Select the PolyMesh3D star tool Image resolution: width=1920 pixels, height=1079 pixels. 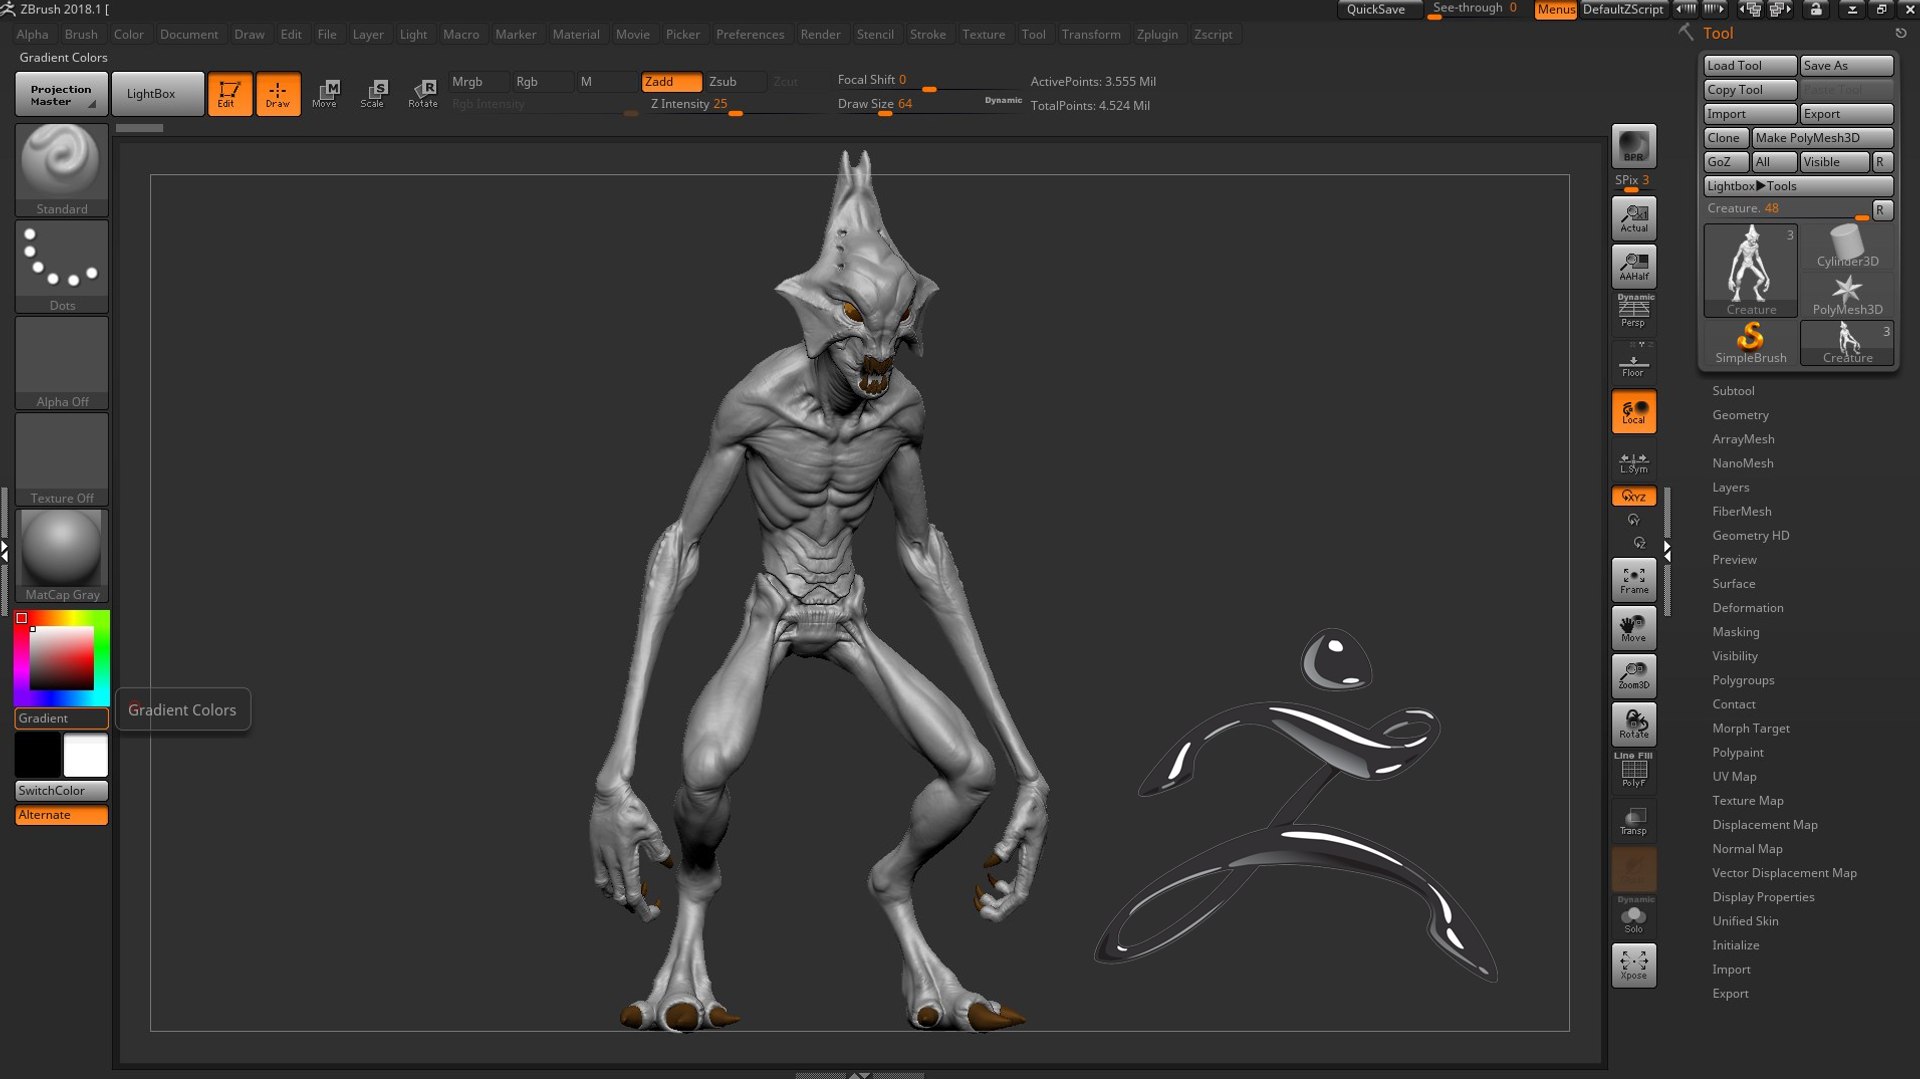(1847, 295)
